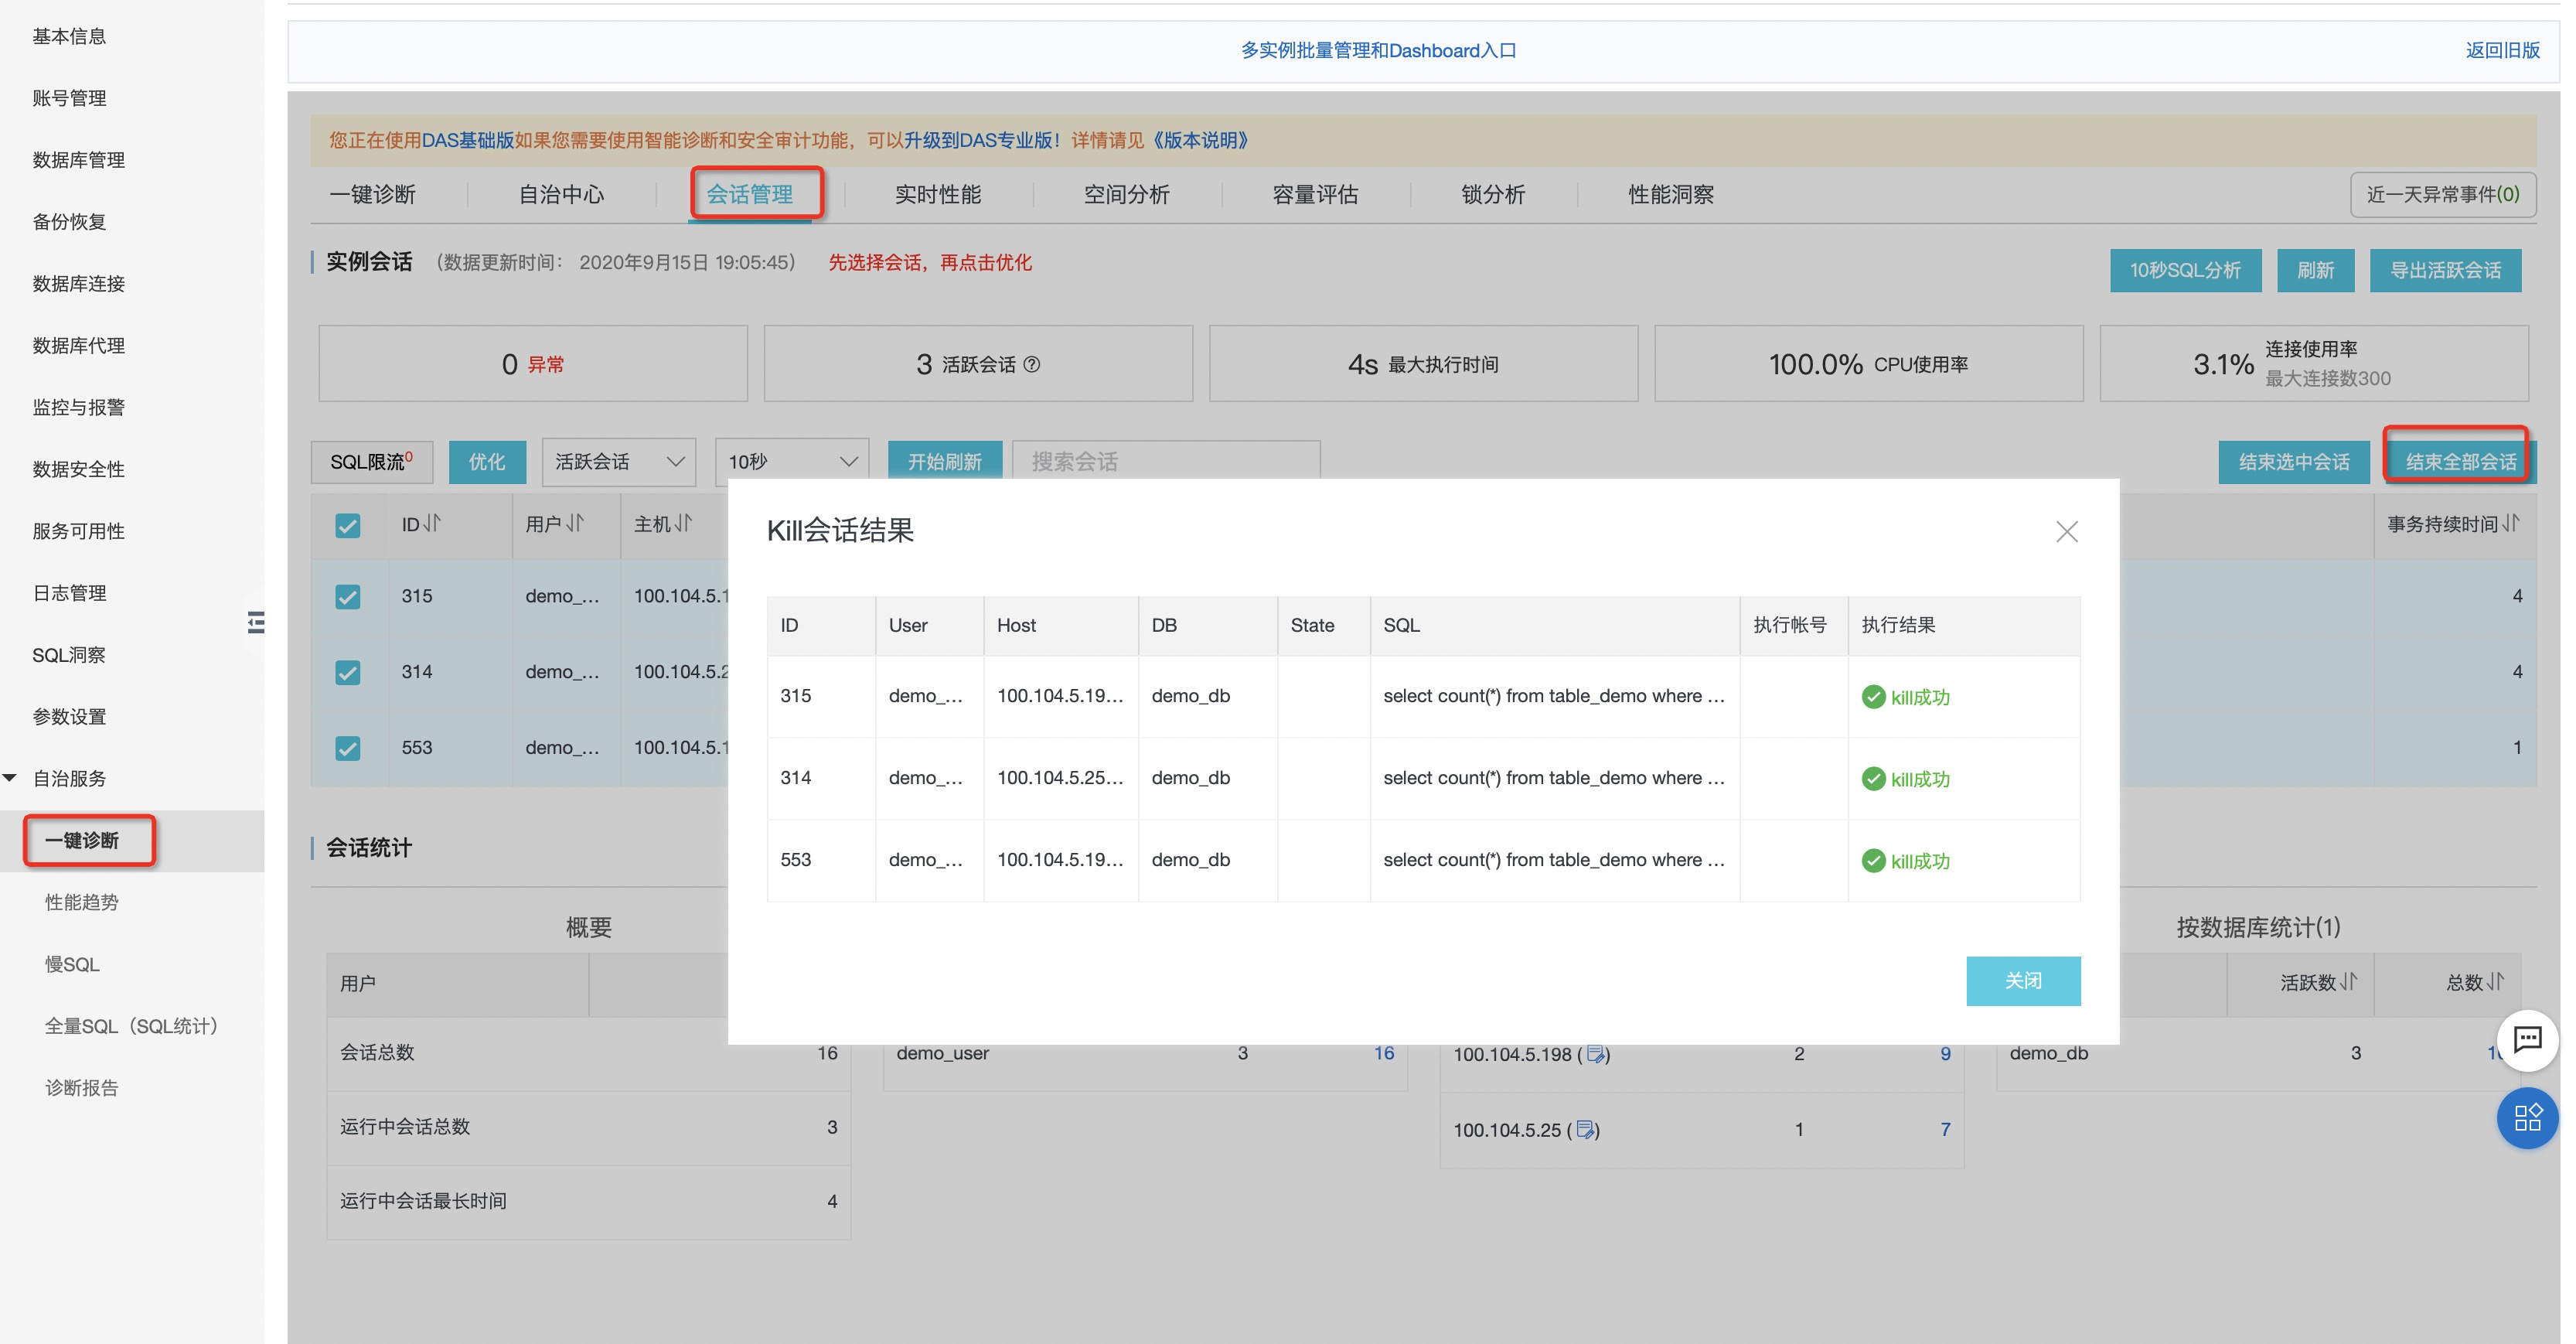Click the 0 异常 summary card
Viewport: 2576px width, 1344px height.
click(533, 363)
